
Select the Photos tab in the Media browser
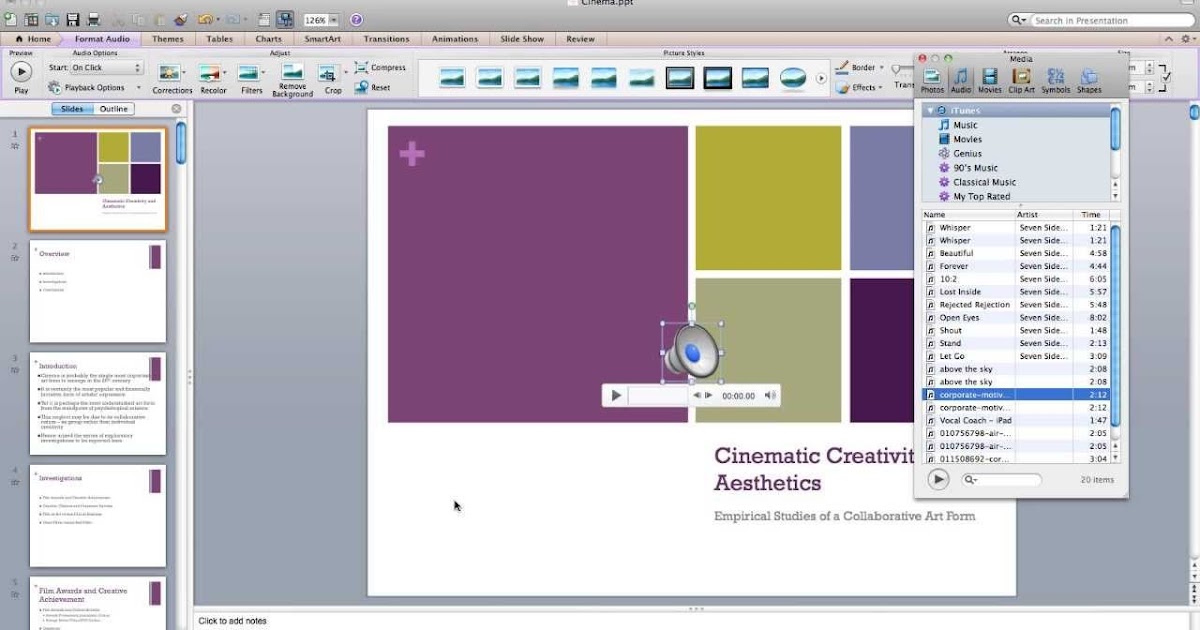tap(932, 79)
